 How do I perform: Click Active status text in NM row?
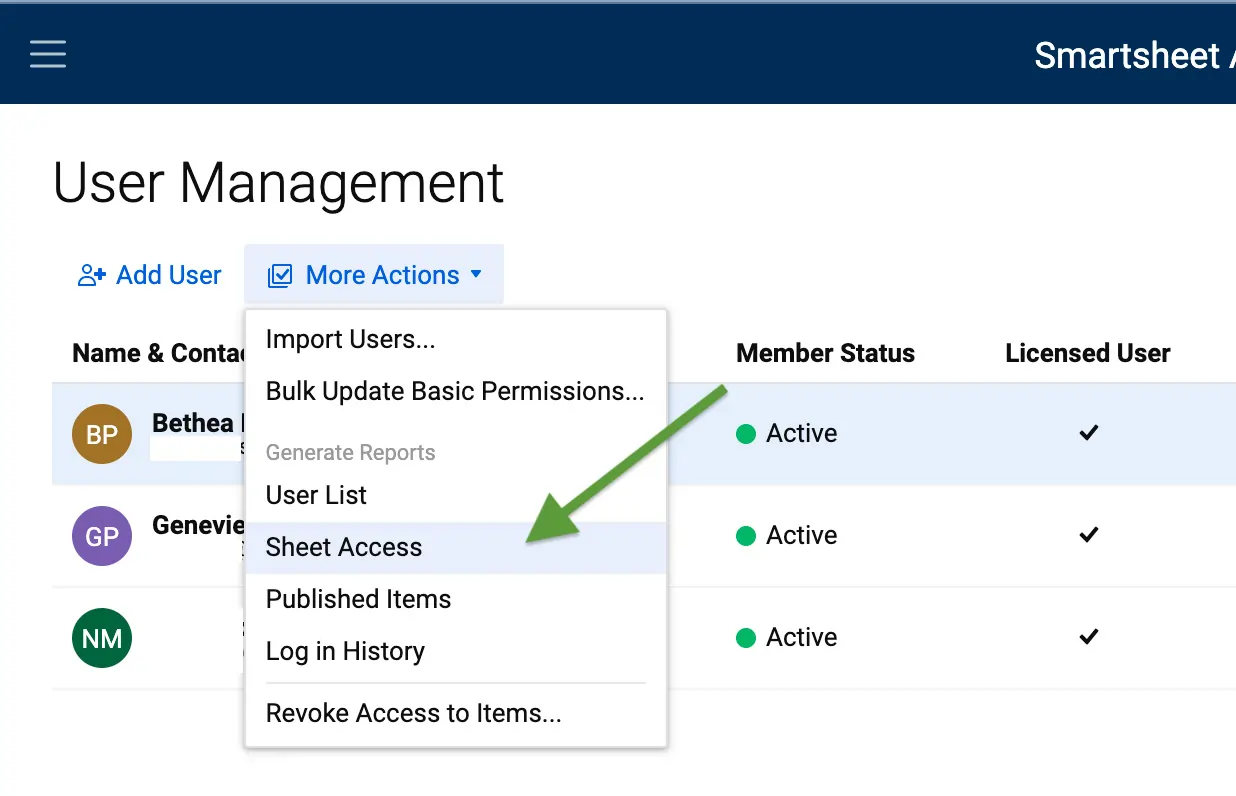pyautogui.click(x=802, y=638)
